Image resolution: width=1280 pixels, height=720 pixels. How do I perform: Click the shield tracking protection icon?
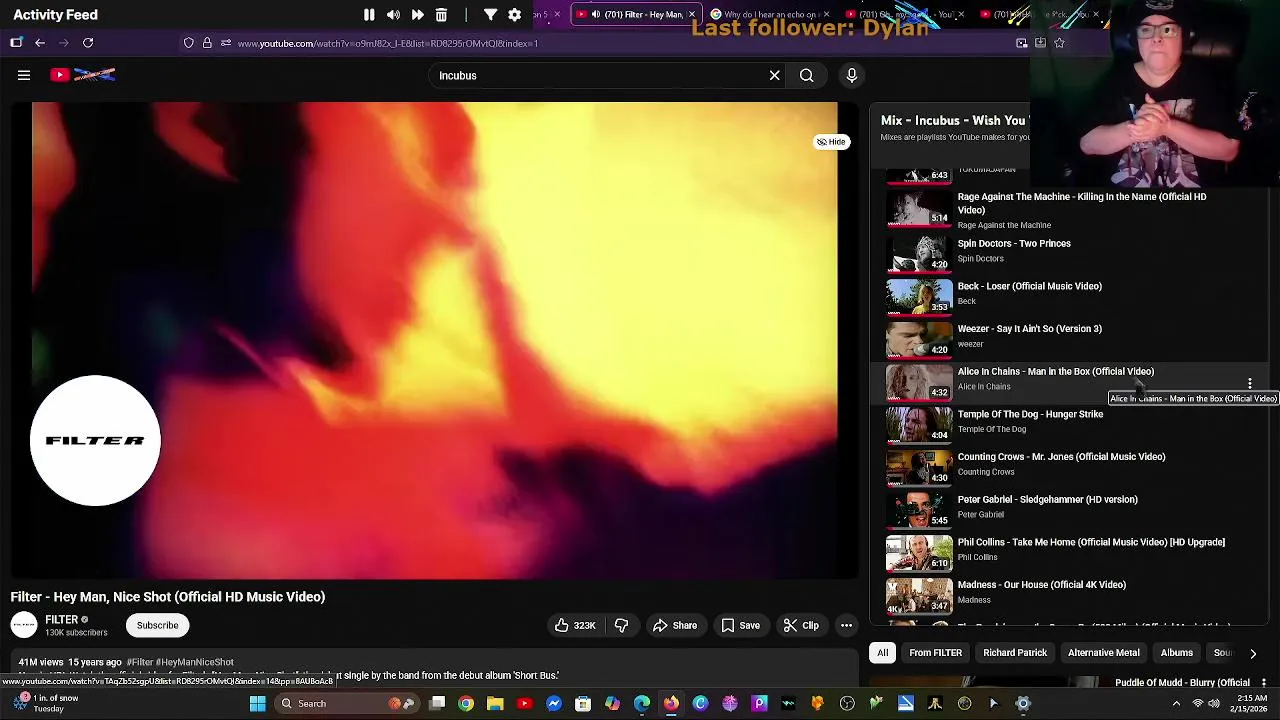pyautogui.click(x=188, y=43)
